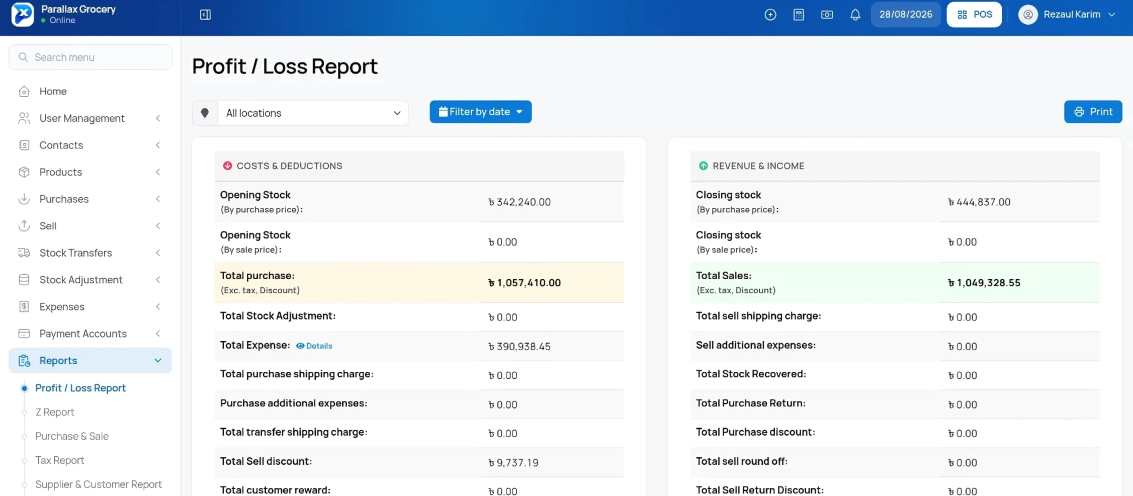Click the search magnifier icon
This screenshot has height=496, width=1133.
(23, 57)
